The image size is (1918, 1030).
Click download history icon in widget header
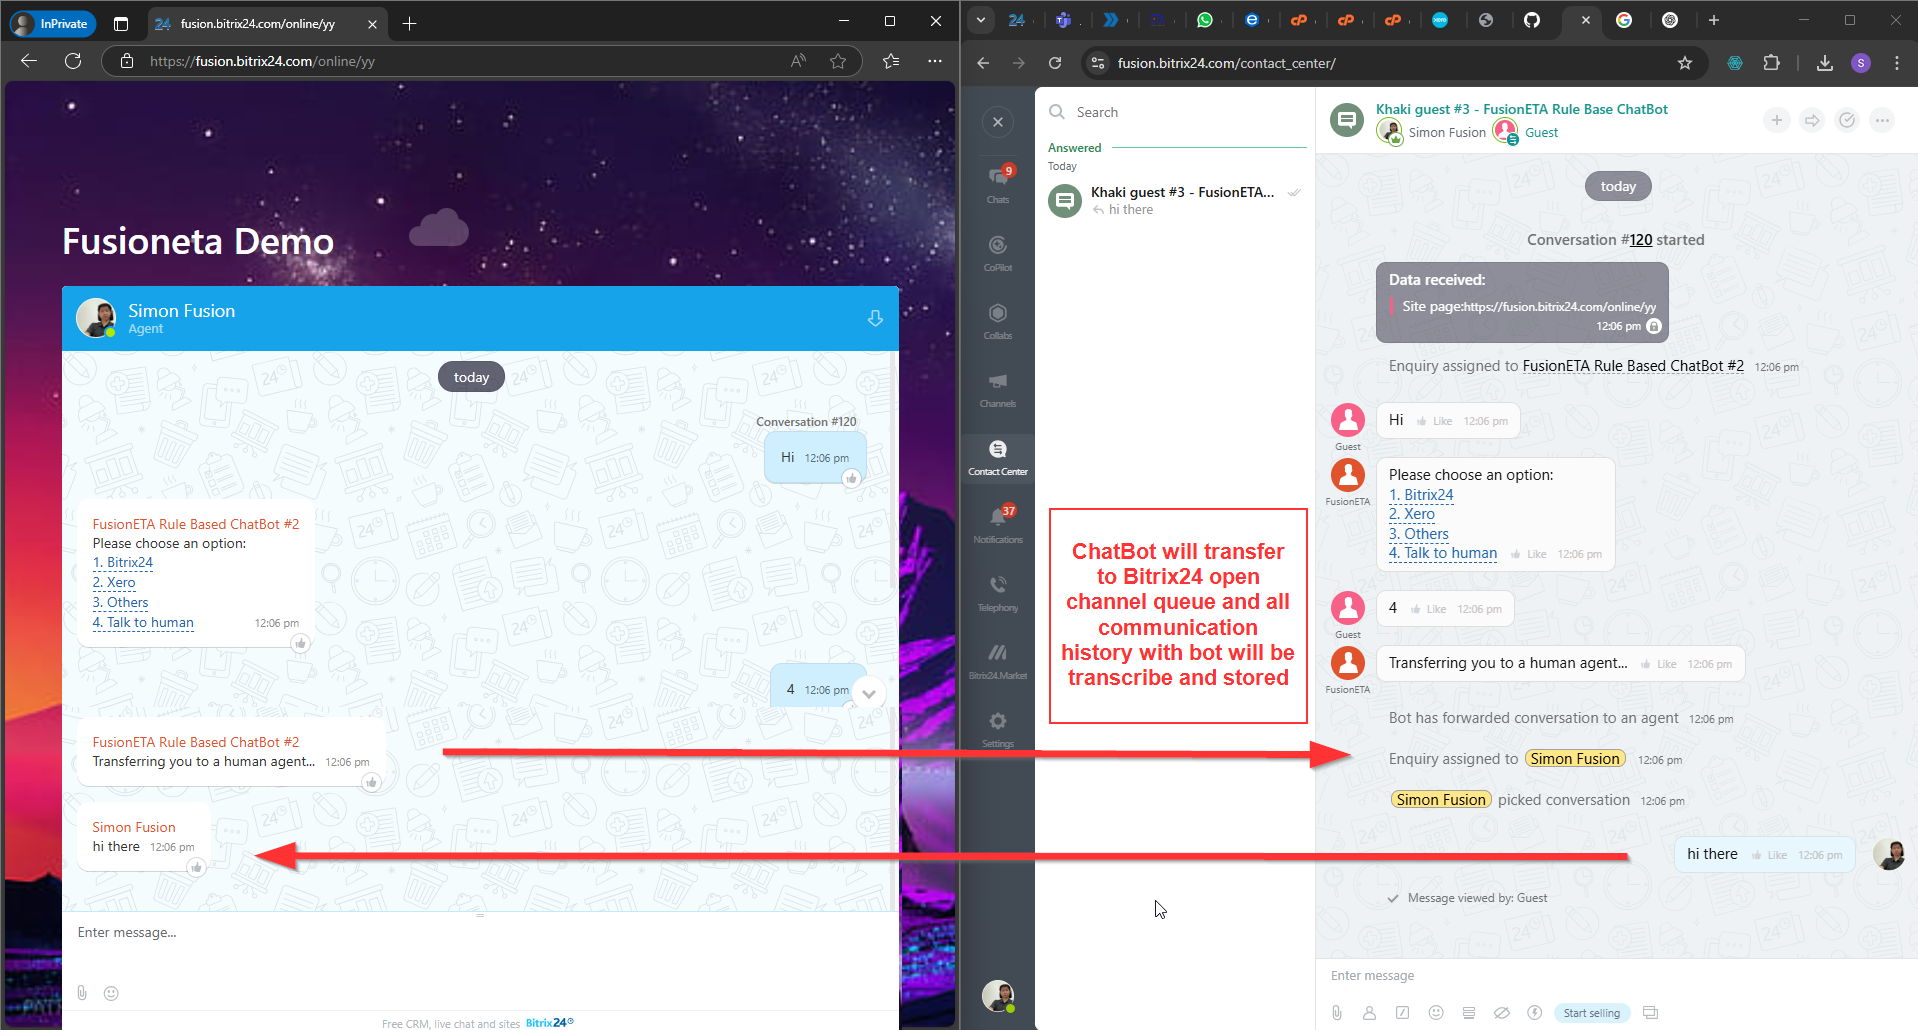click(x=875, y=318)
